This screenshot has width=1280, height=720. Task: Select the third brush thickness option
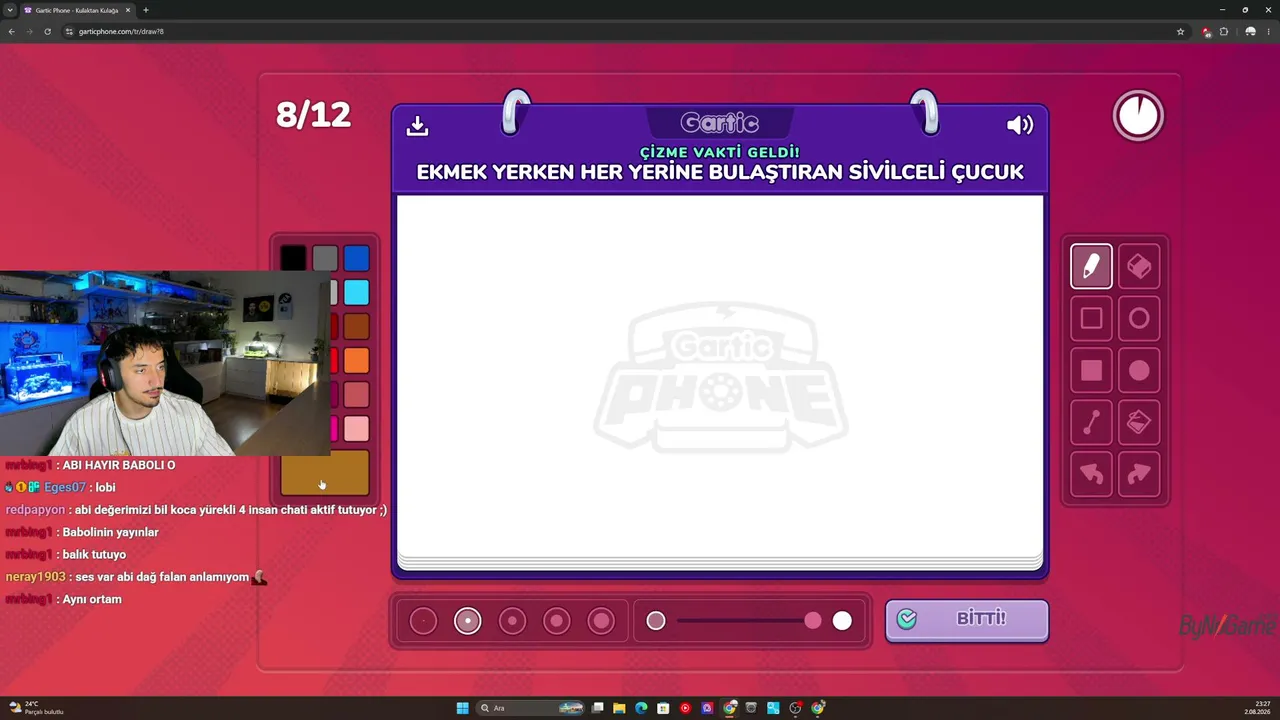[x=512, y=621]
